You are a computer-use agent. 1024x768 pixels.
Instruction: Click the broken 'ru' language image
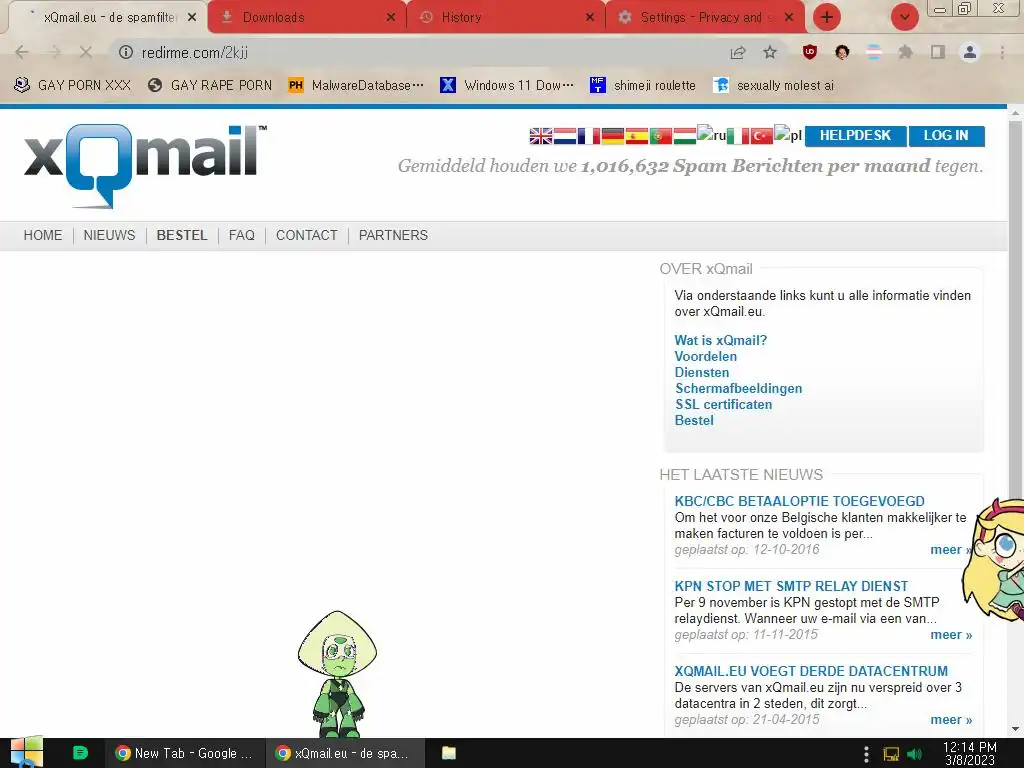711,135
